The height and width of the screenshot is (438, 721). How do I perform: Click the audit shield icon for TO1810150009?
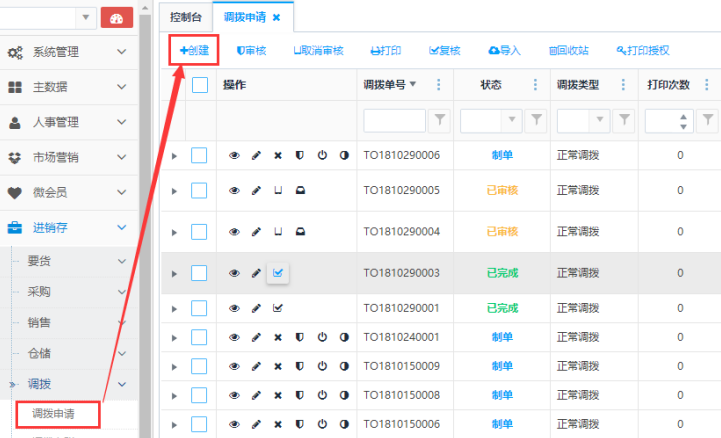[x=299, y=366]
